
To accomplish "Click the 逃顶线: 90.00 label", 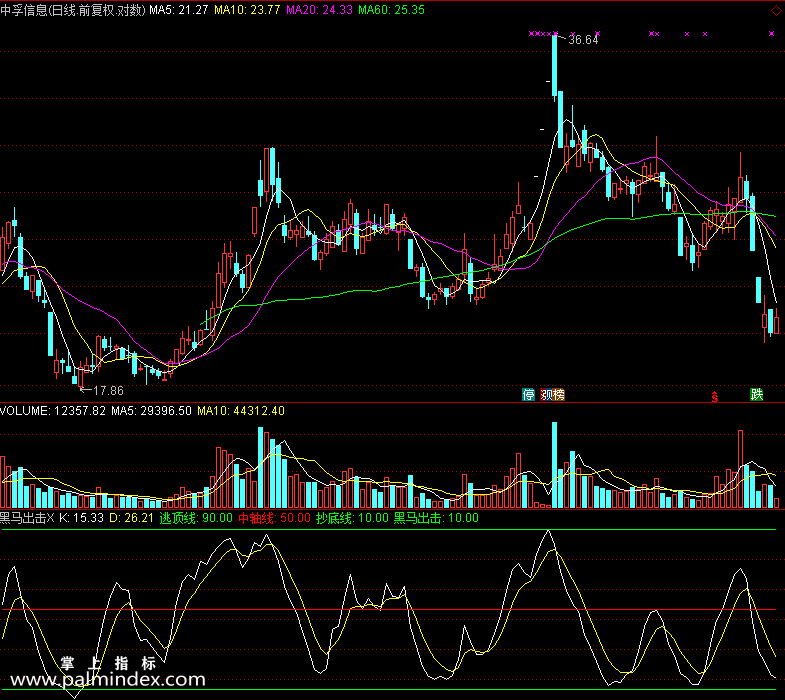I will [196, 518].
